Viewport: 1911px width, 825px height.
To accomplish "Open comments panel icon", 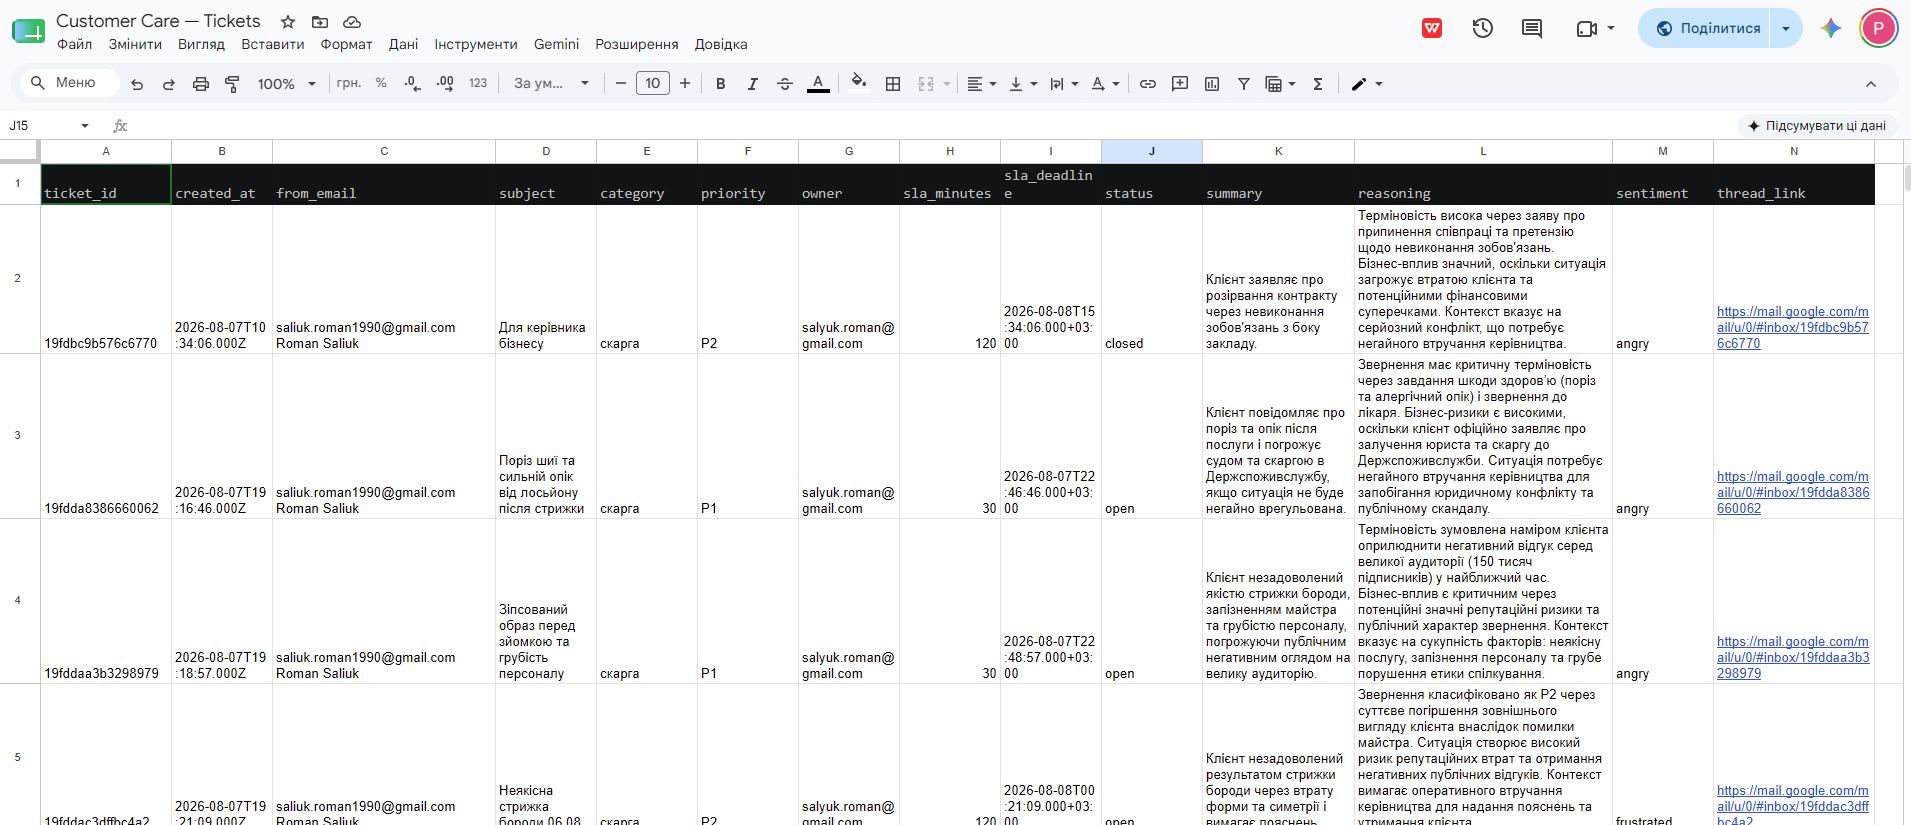I will [1532, 28].
